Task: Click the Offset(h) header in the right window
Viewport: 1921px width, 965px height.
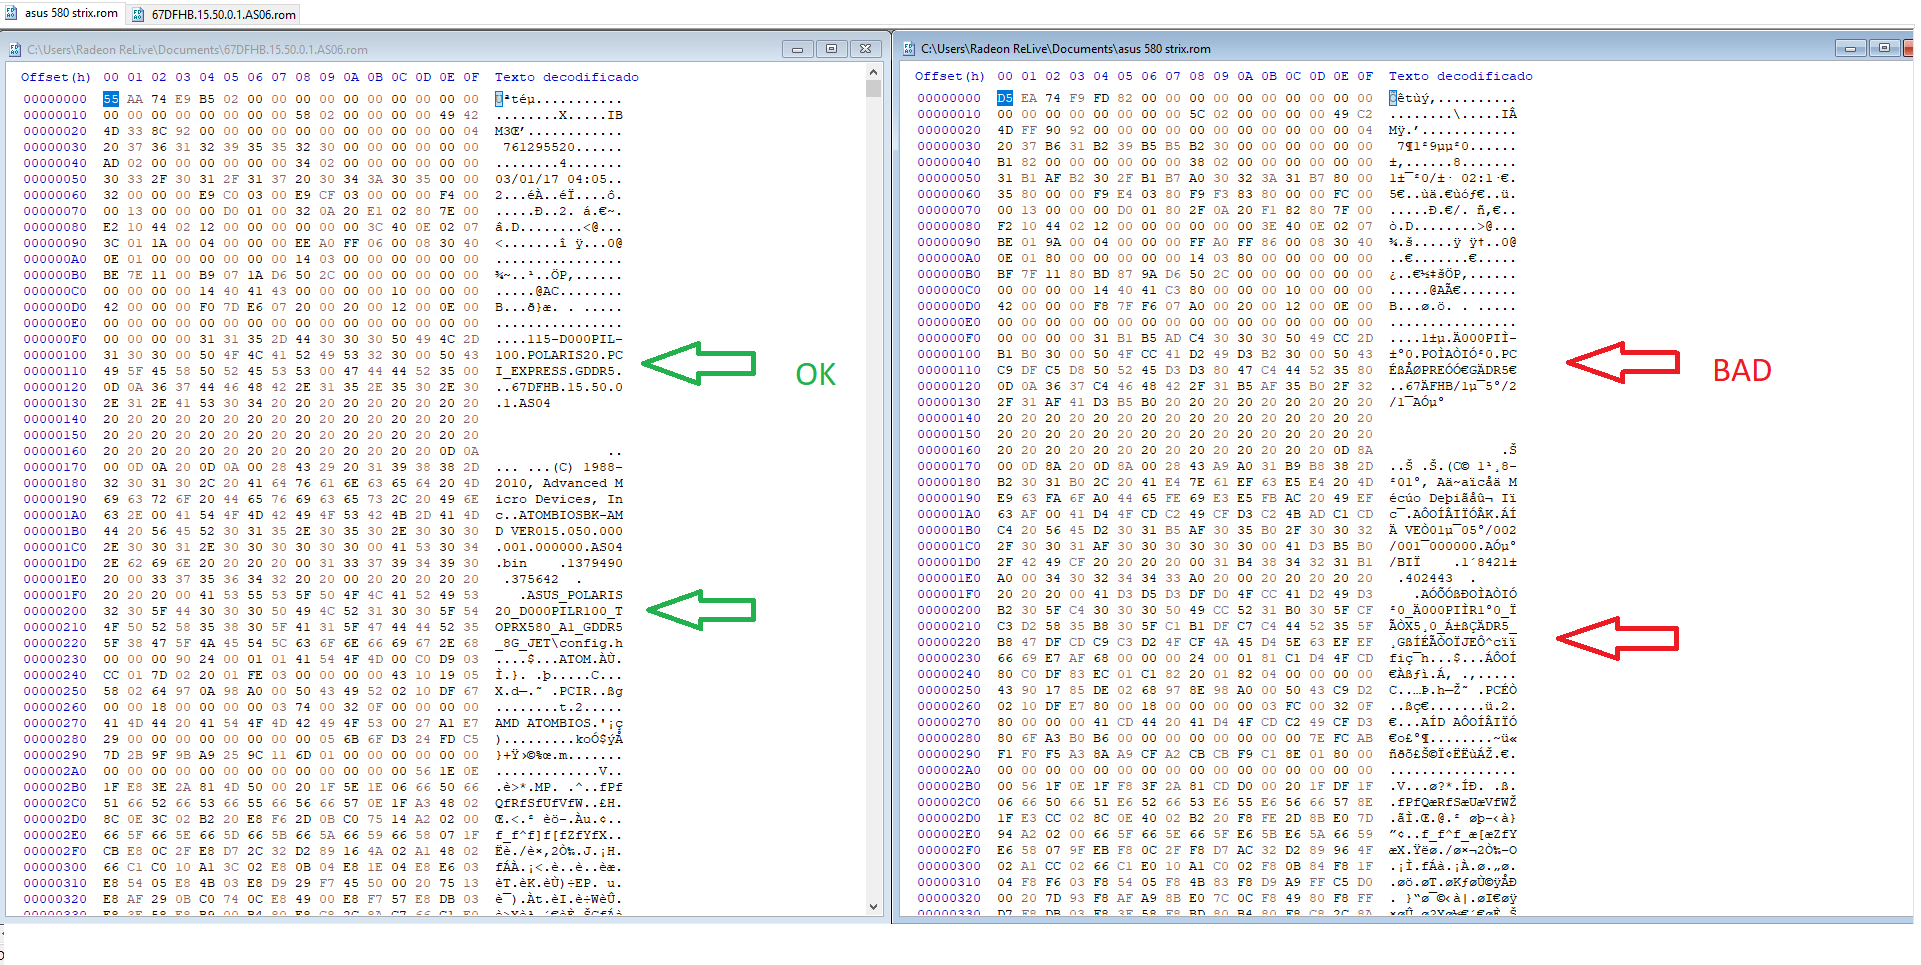Action: (949, 76)
